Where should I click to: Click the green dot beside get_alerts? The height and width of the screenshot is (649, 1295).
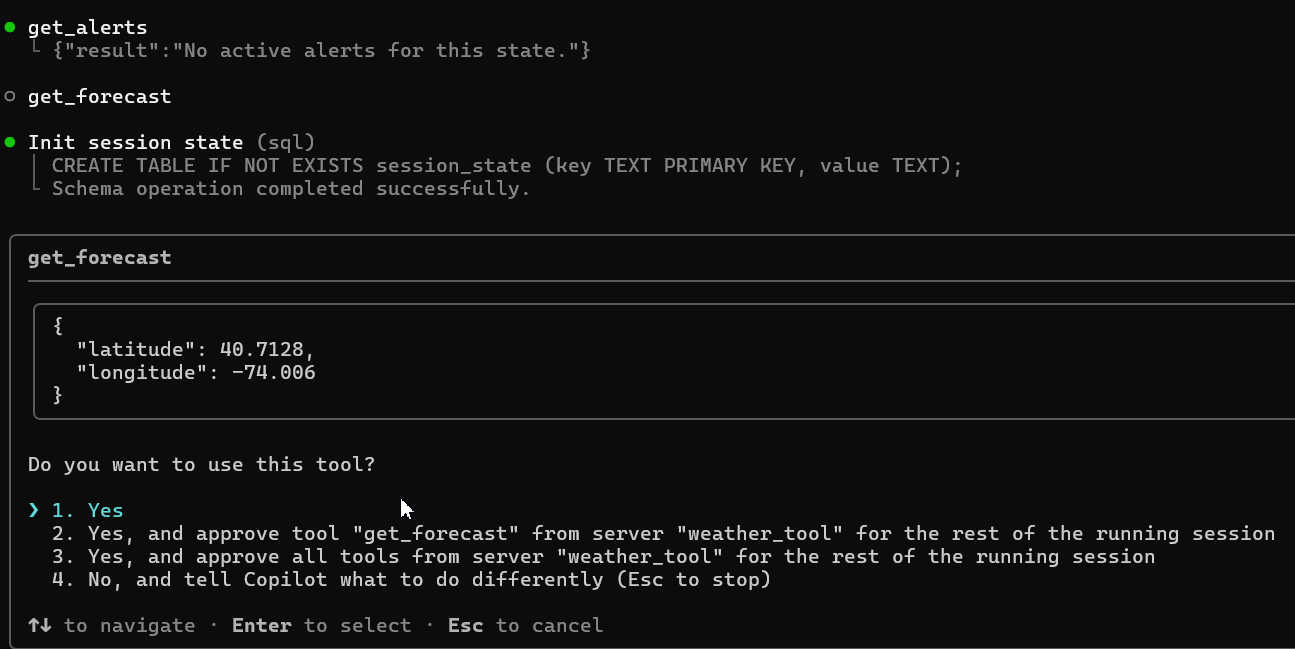coord(10,28)
